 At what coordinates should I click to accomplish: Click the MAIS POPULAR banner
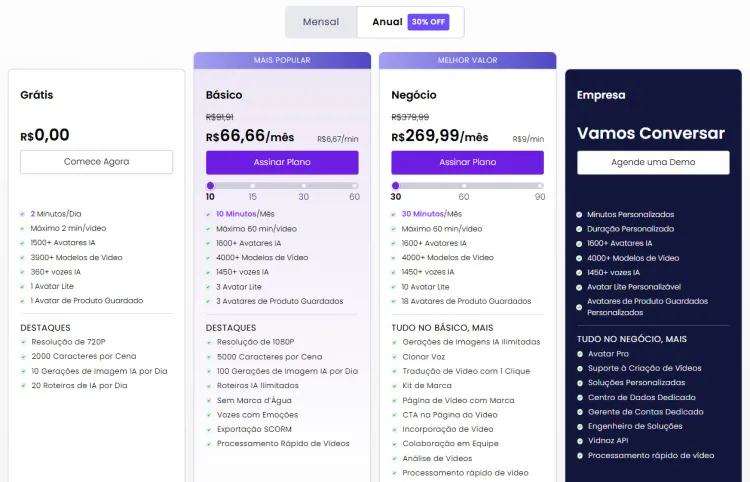pos(282,60)
